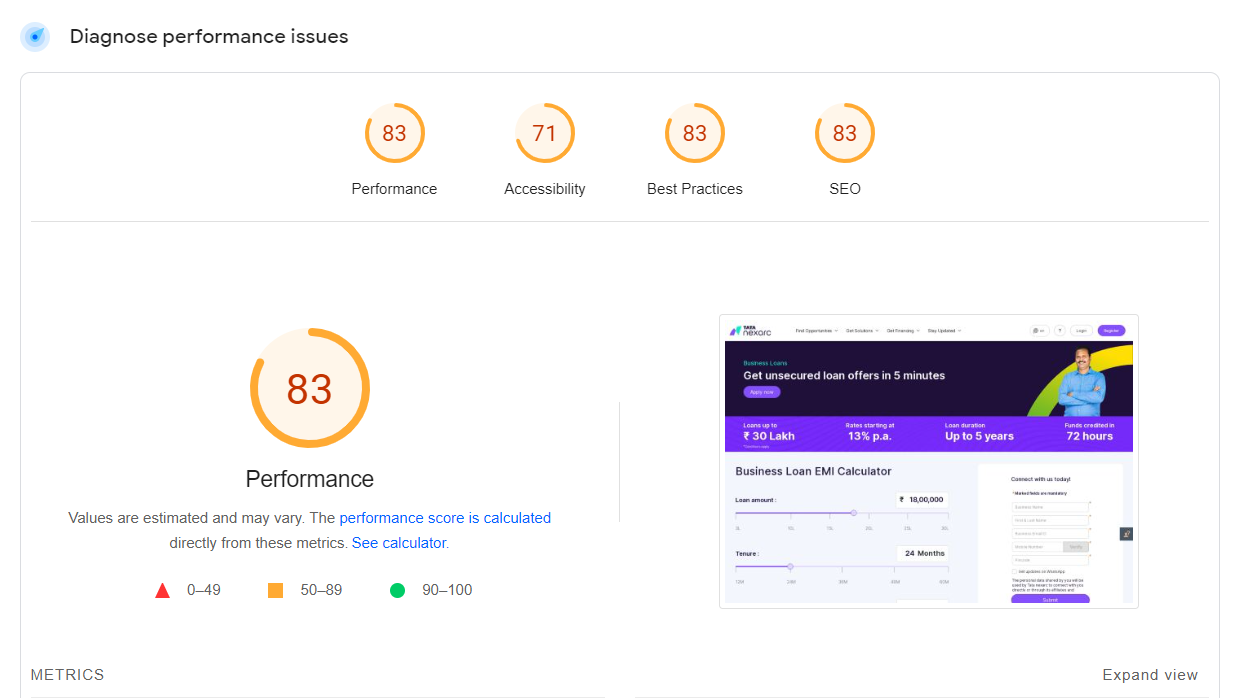
Task: Click the Register button in thumbnail
Action: pos(1111,330)
